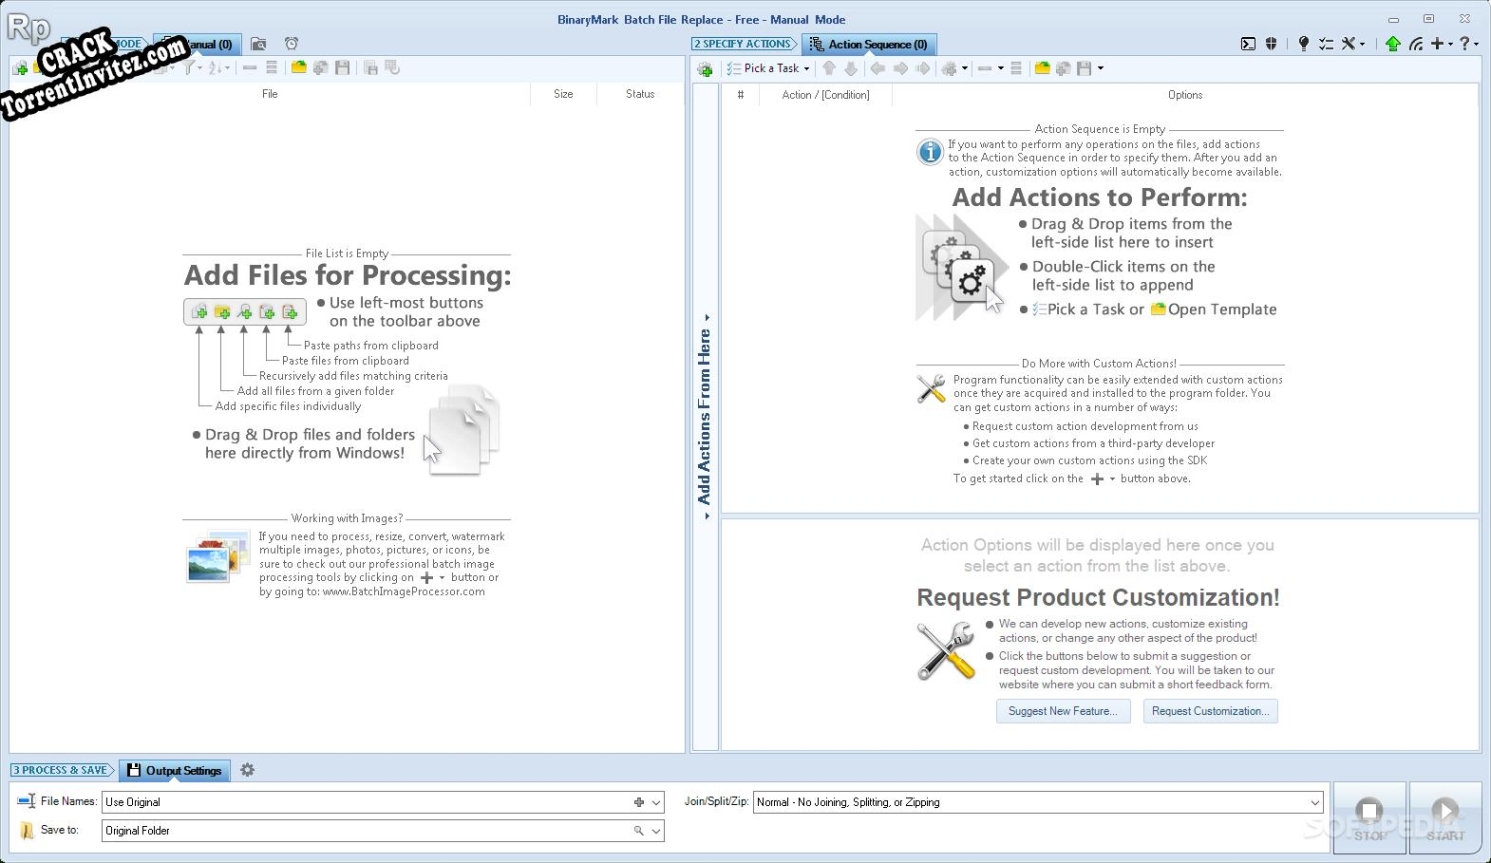Click the save action sequence floppy icon
The height and width of the screenshot is (863, 1491).
(x=1084, y=69)
